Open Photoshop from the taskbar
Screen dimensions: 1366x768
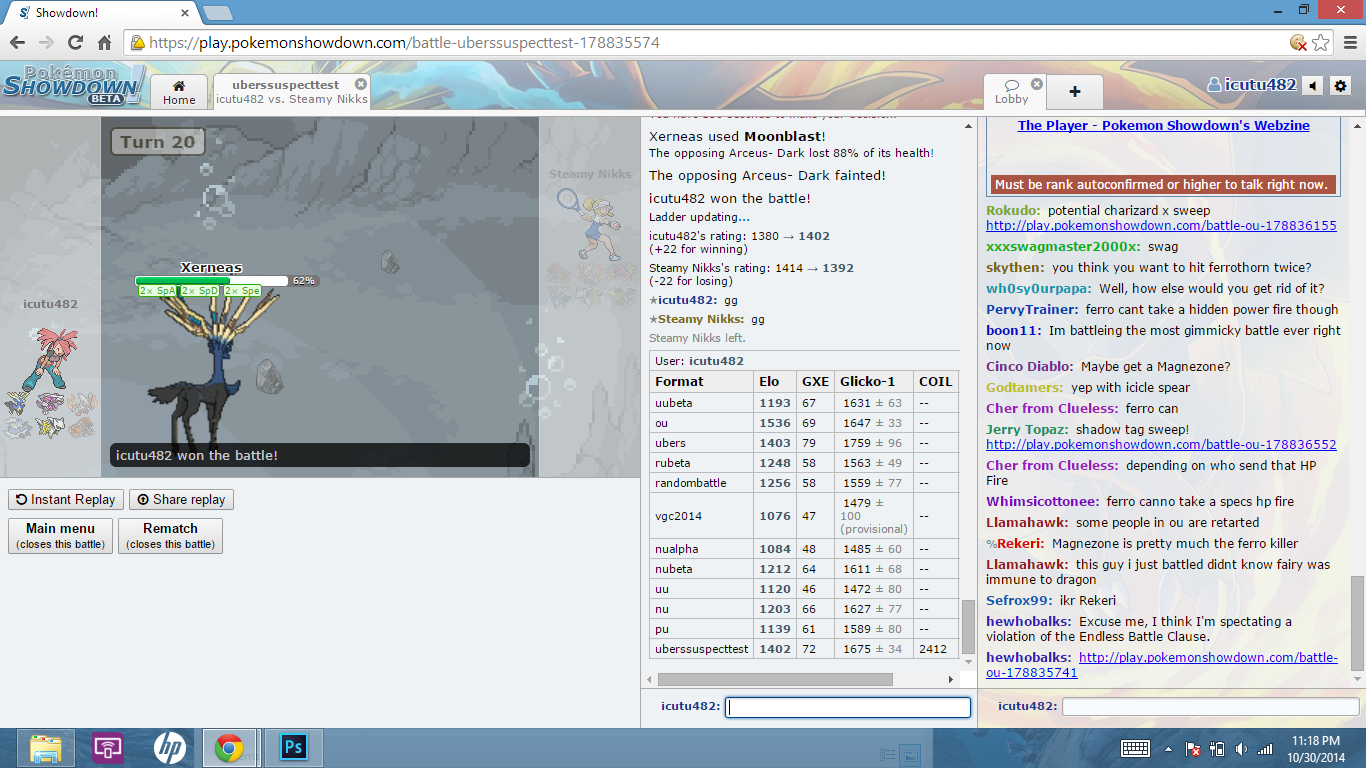(293, 748)
